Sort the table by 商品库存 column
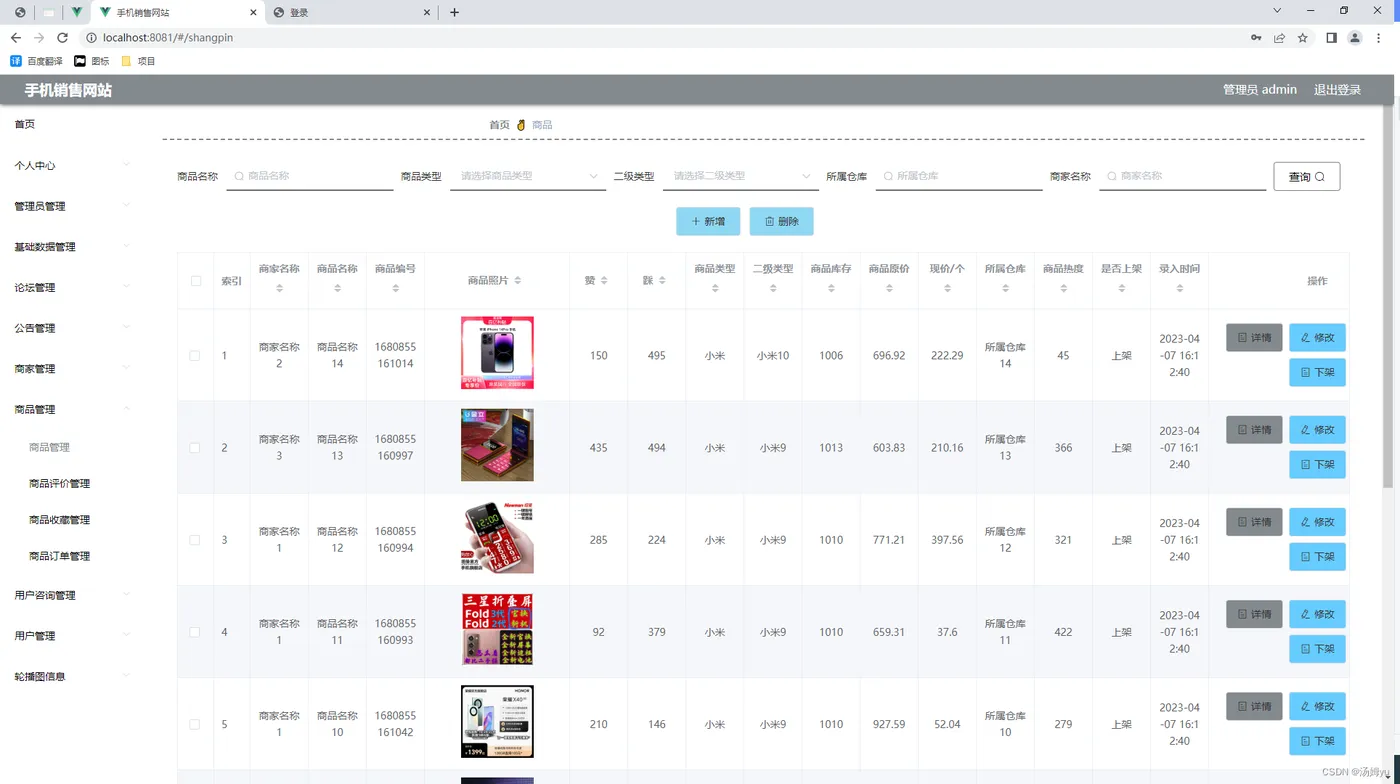This screenshot has height=784, width=1400. tap(831, 288)
